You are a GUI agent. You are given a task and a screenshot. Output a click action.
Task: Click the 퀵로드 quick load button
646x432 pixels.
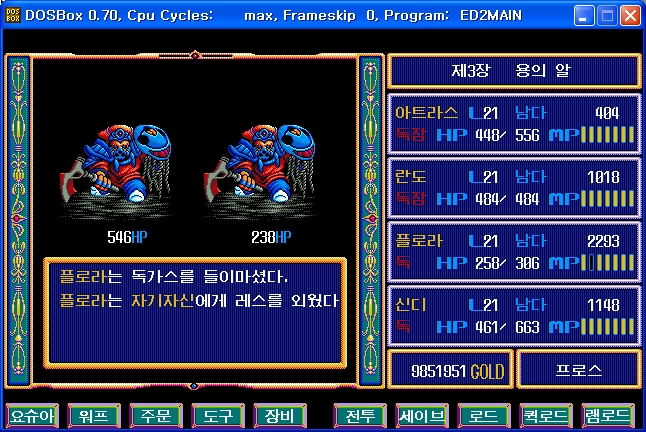click(546, 416)
